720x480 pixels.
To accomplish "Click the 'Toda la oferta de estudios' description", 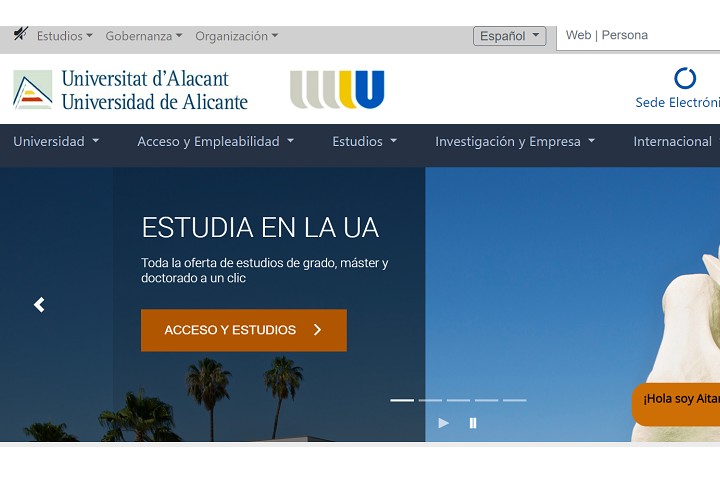I will [x=264, y=271].
